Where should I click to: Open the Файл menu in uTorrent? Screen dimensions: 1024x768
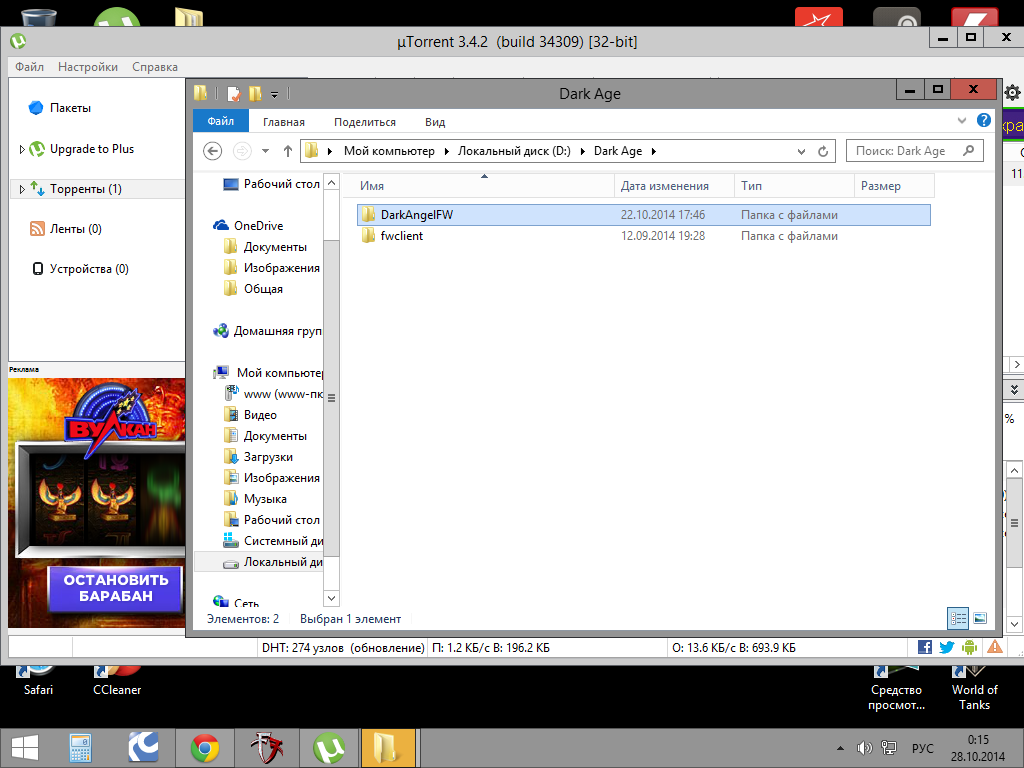29,67
